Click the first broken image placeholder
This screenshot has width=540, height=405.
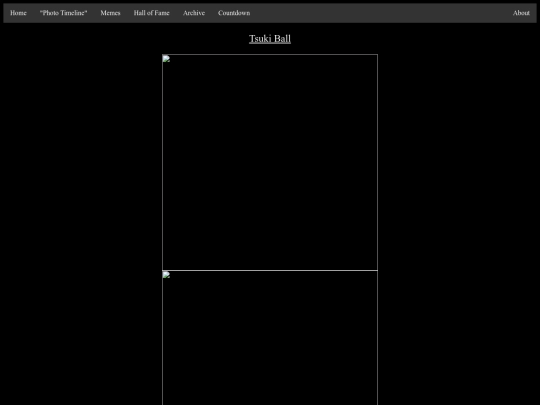[x=270, y=162]
